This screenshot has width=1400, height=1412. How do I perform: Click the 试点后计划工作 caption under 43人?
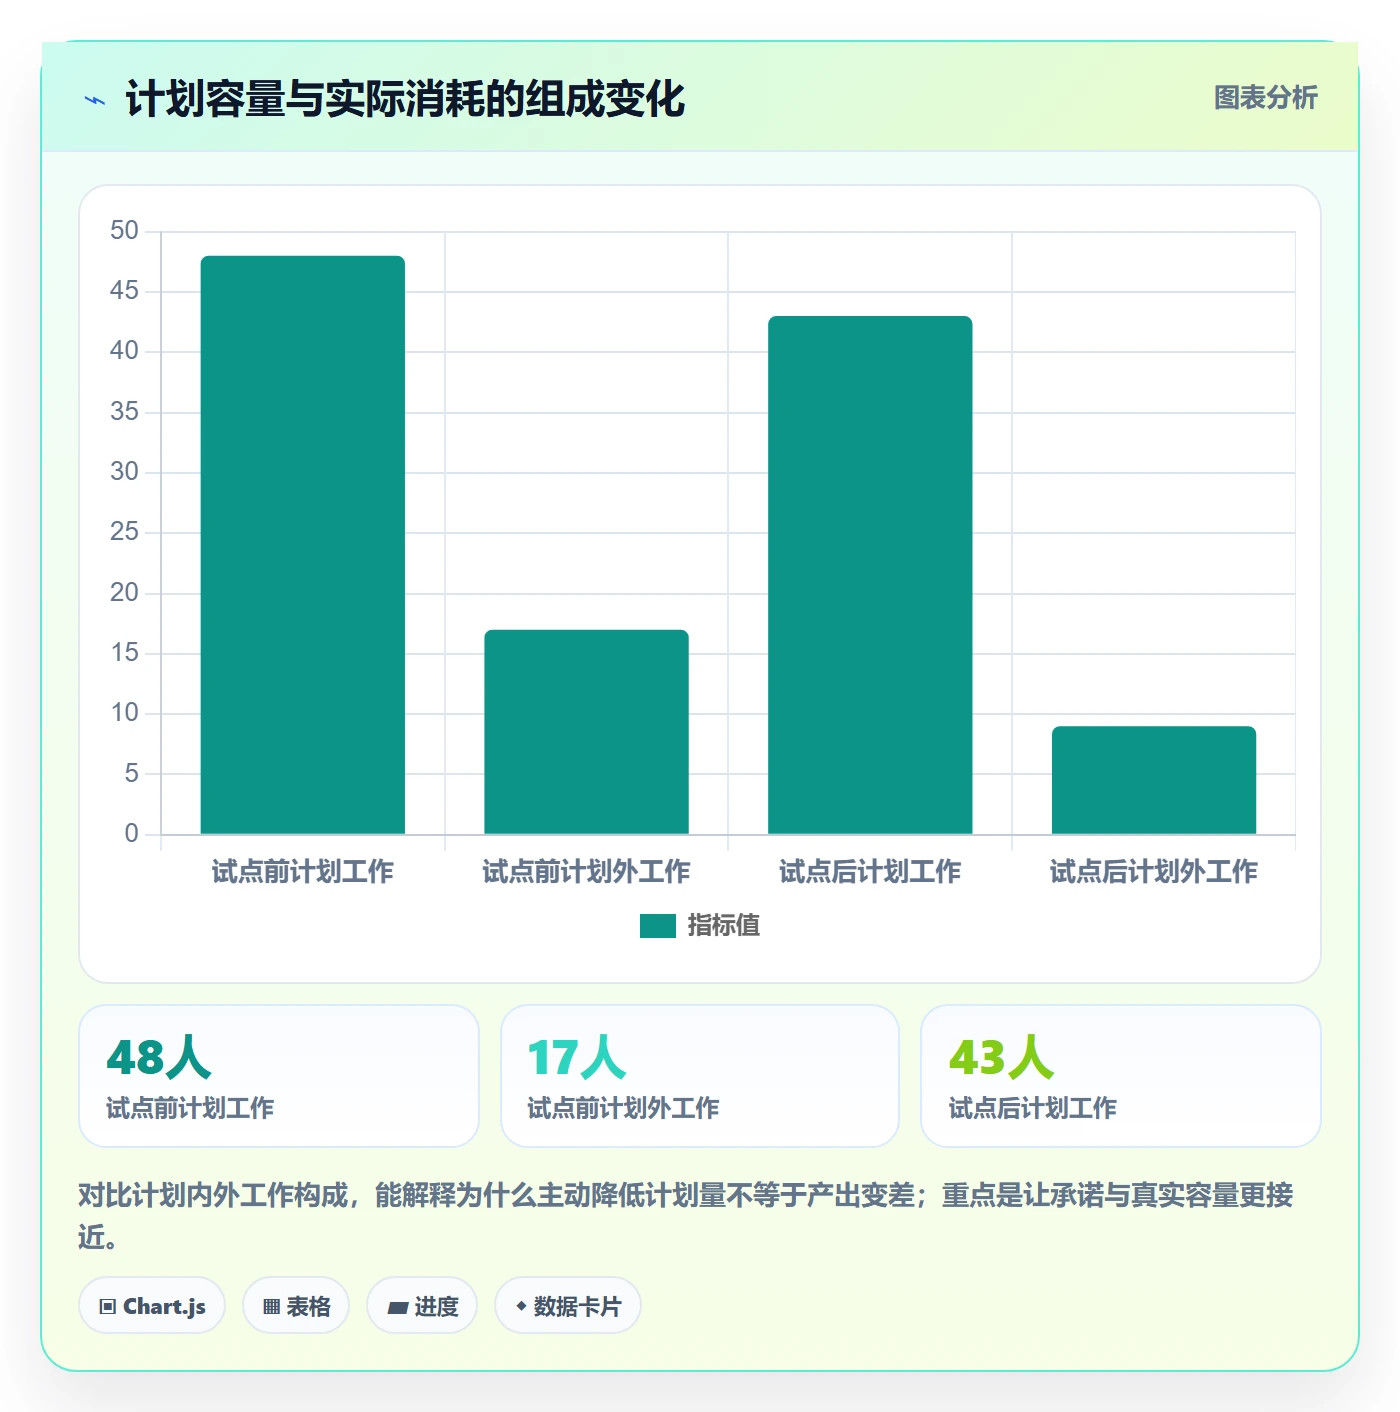(x=1033, y=1108)
